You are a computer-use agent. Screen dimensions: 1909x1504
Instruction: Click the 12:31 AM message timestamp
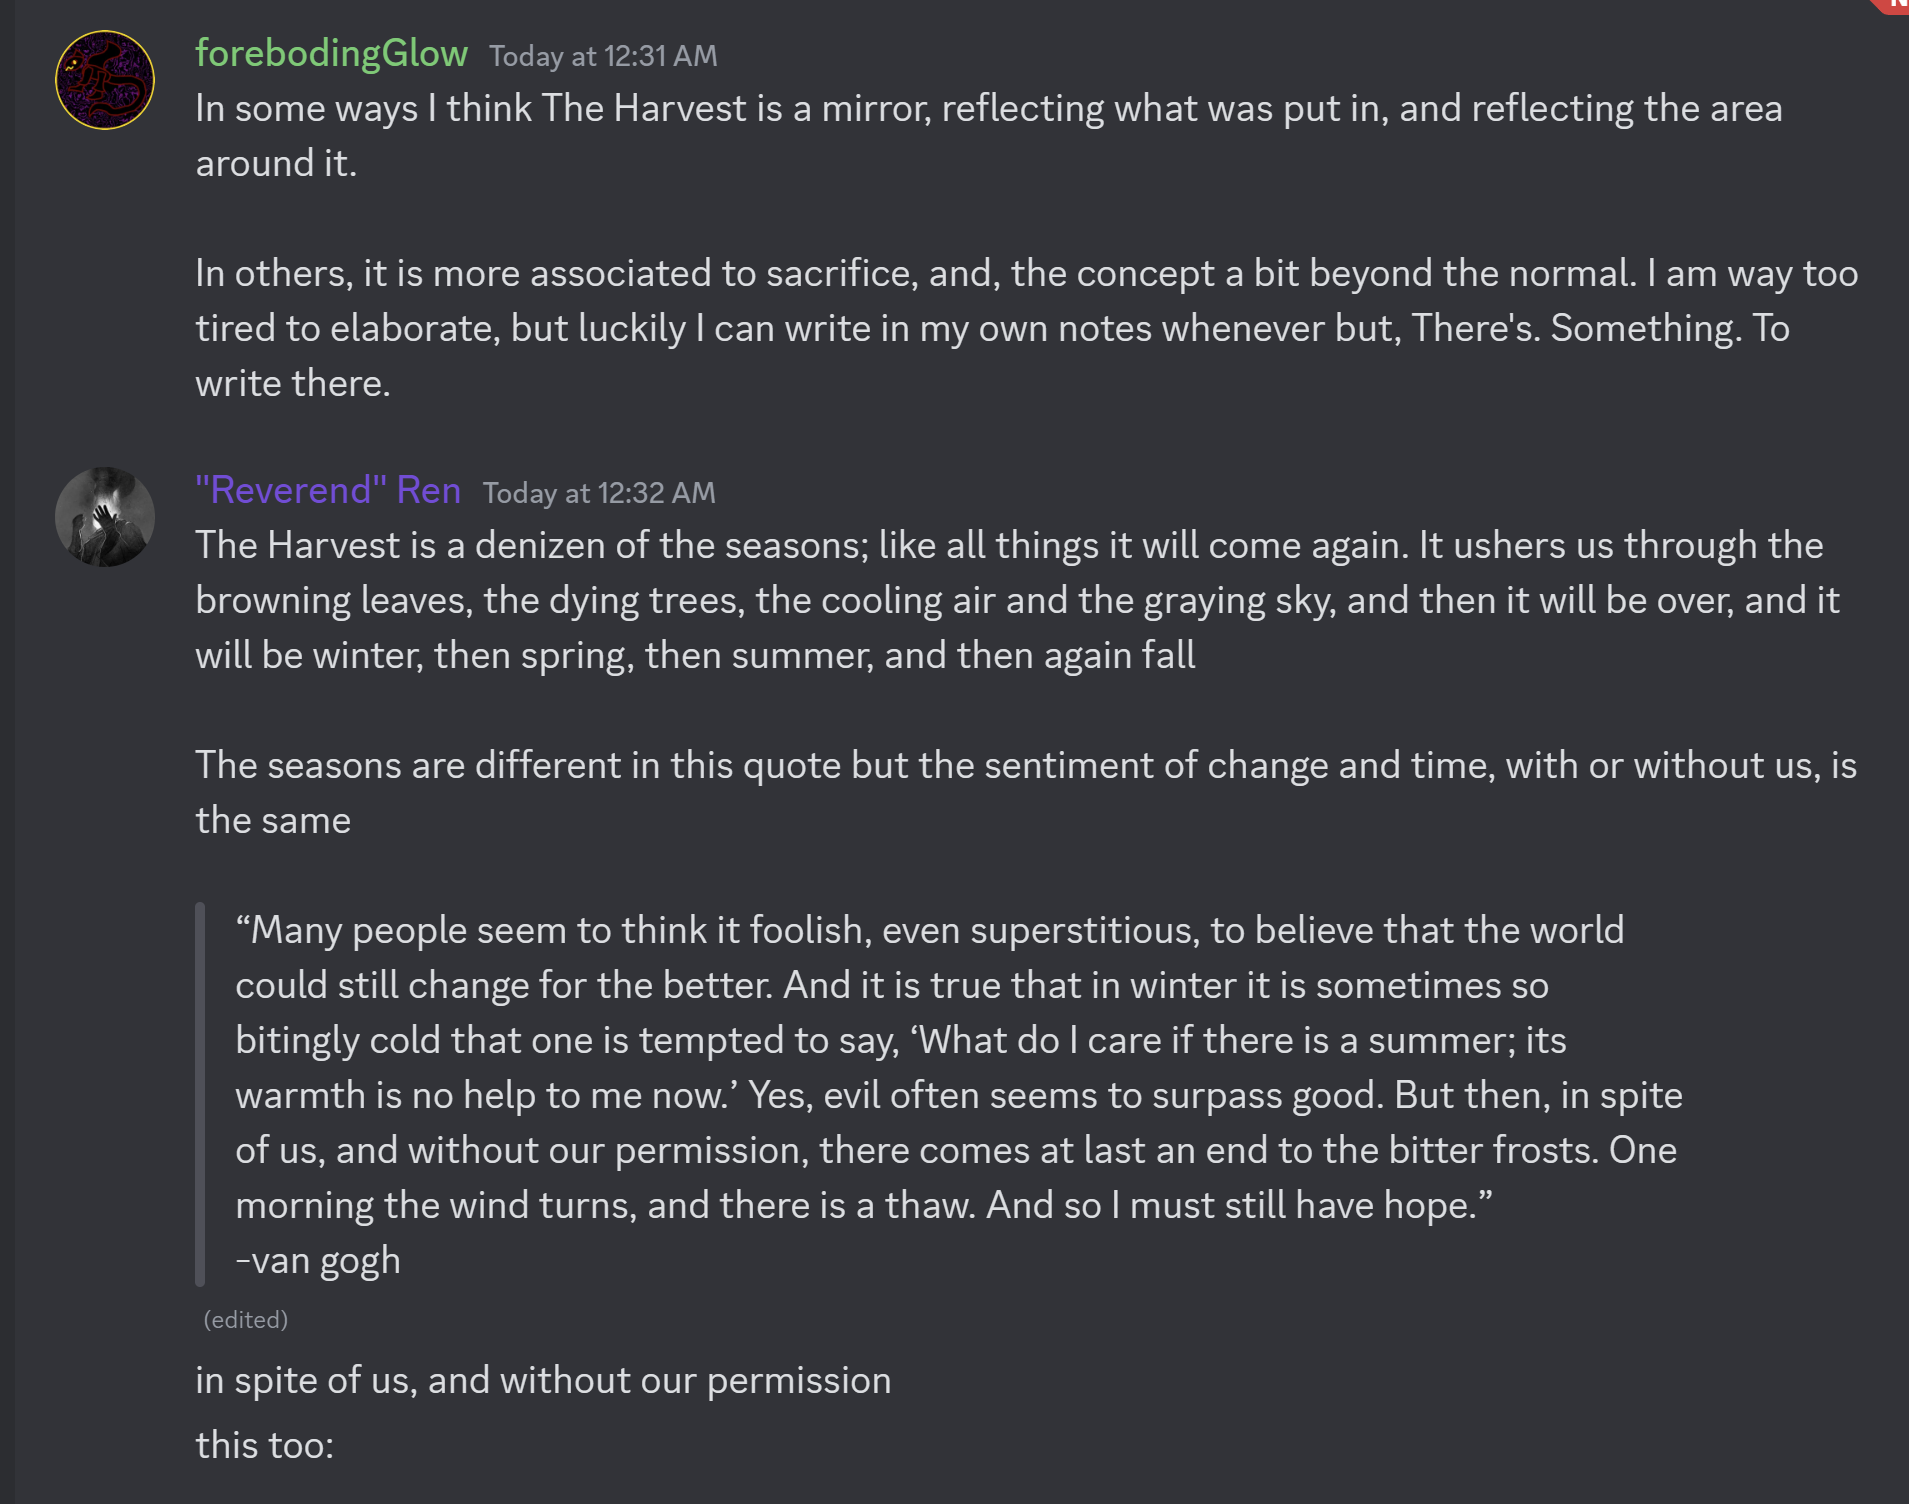[603, 56]
